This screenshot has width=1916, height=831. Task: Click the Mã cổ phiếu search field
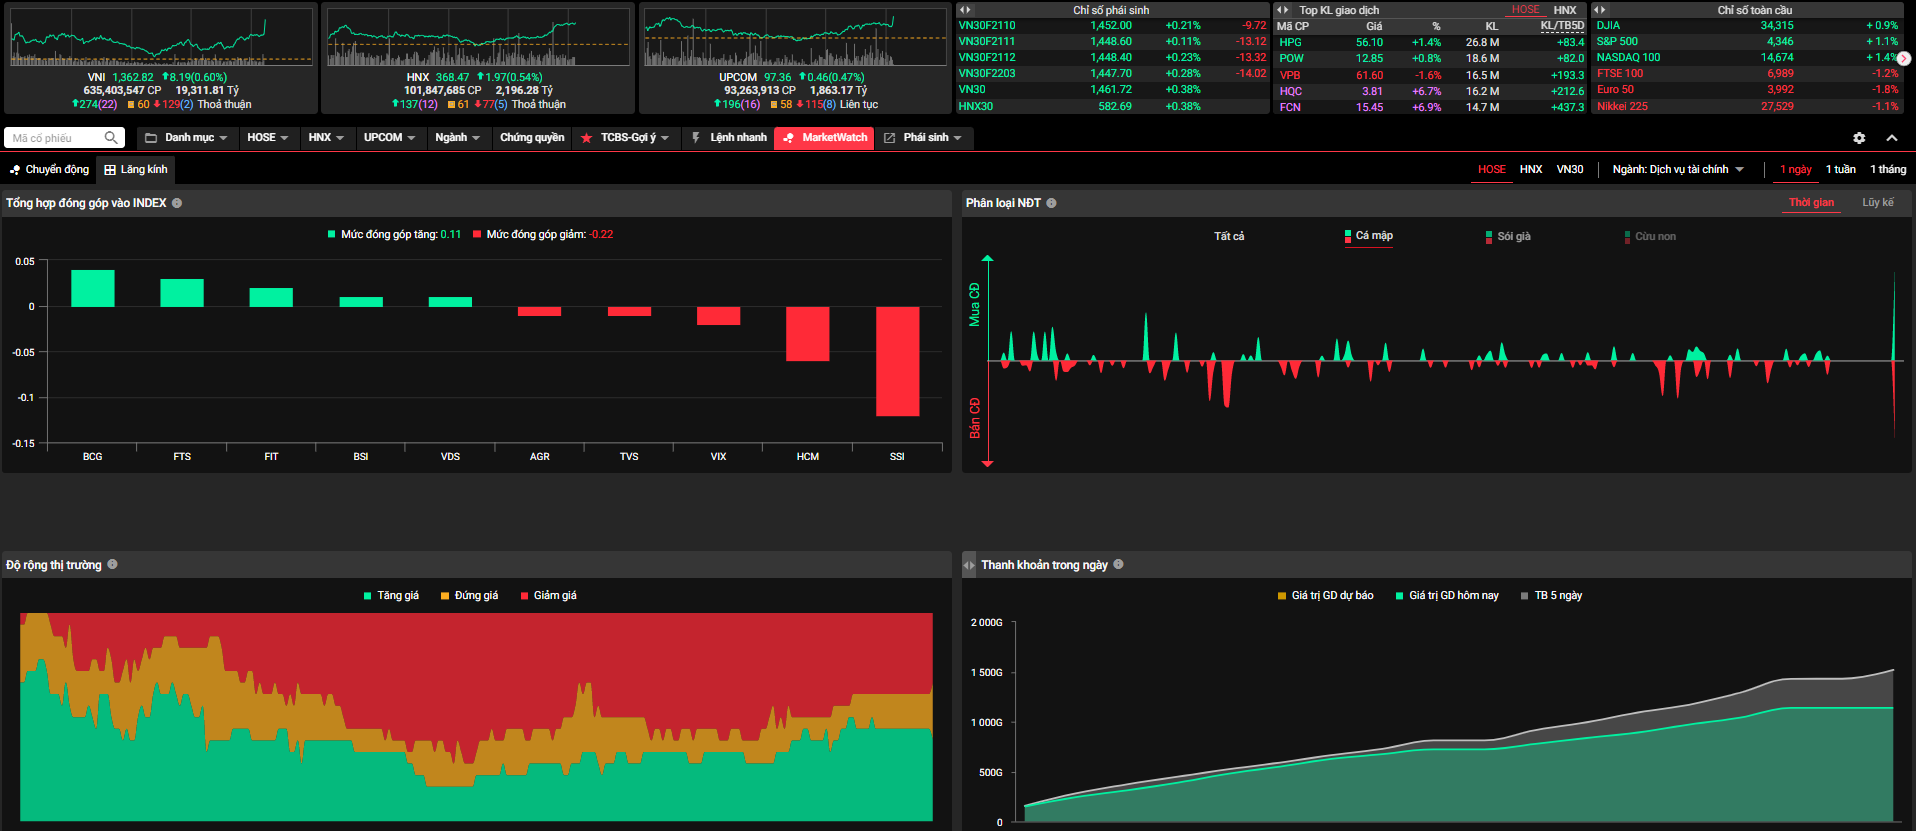pyautogui.click(x=55, y=138)
